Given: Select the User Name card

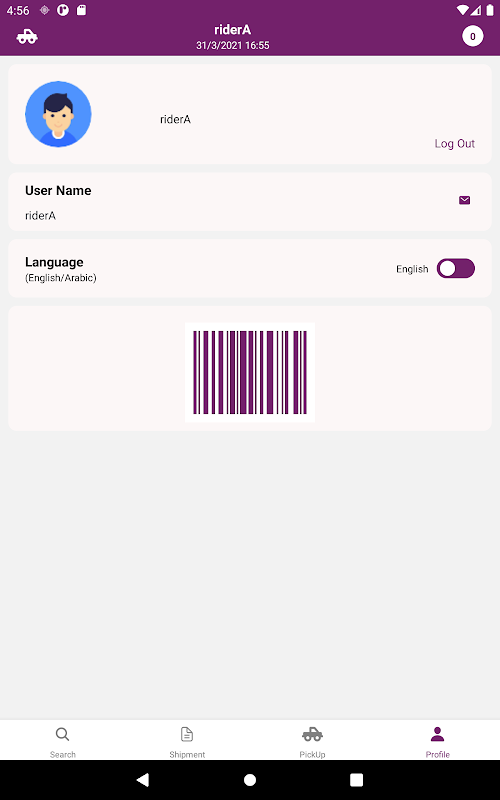Looking at the screenshot, I should [x=250, y=202].
